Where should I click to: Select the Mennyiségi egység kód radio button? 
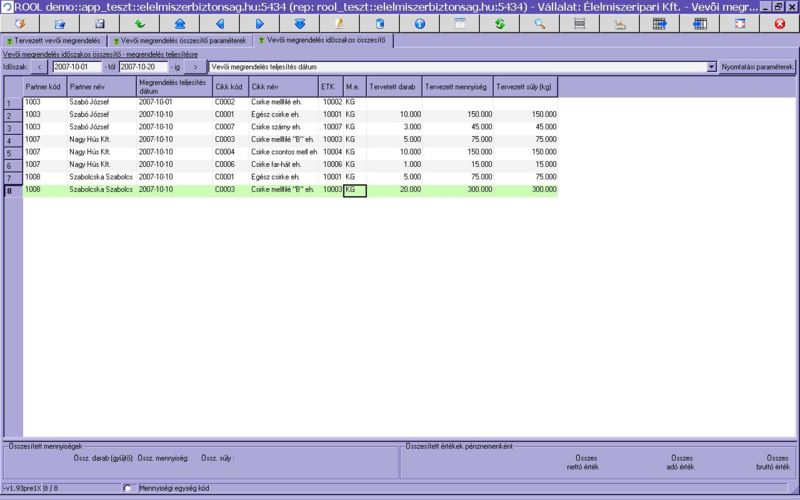[x=127, y=488]
